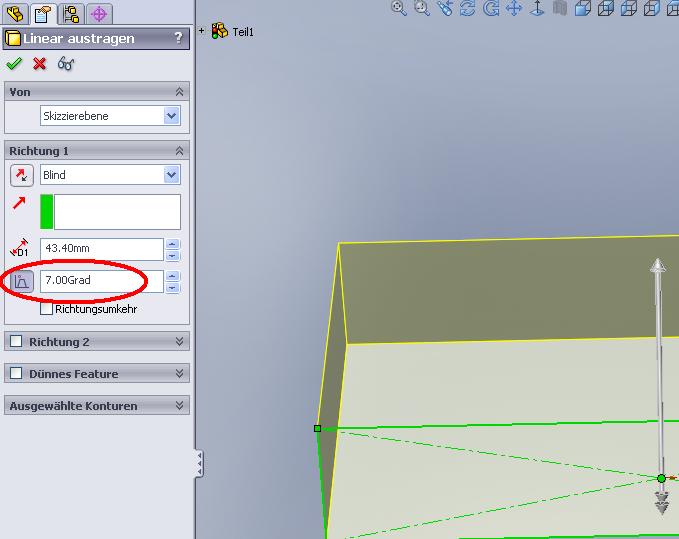Click the red extrusion direction arrow icon
This screenshot has height=539, width=679.
point(19,203)
